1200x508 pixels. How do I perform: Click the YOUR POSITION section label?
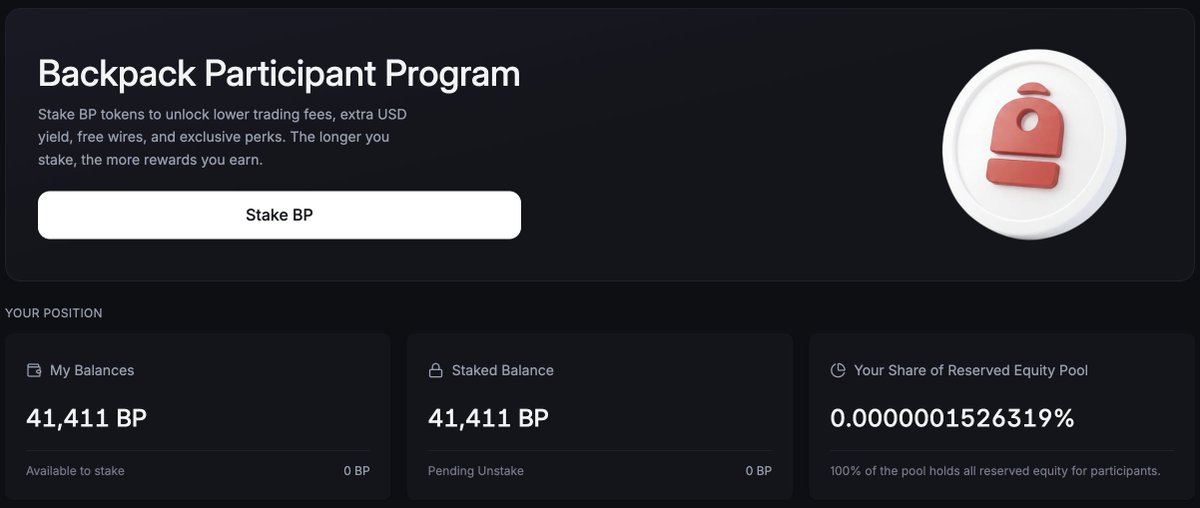[x=54, y=313]
